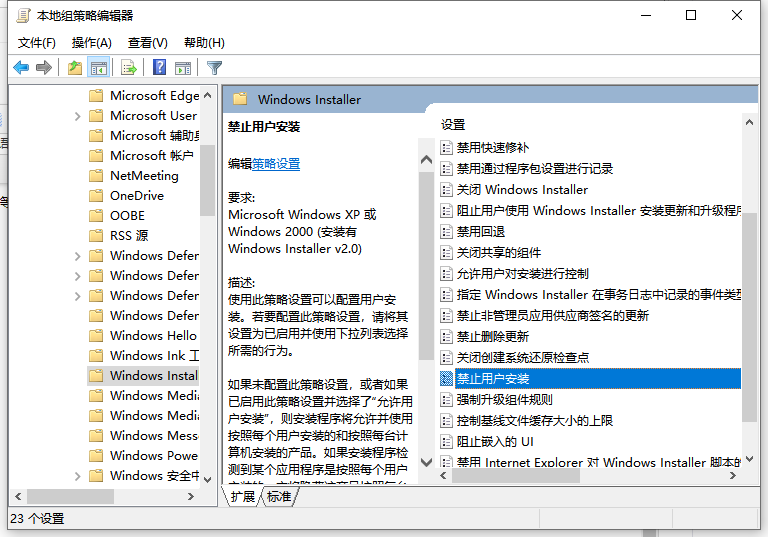Click the Export List toolbar icon
This screenshot has height=537, width=768.
(128, 68)
